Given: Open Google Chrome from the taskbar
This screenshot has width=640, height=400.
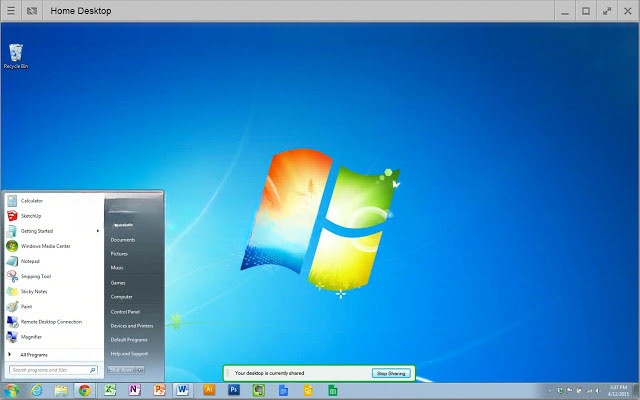Looking at the screenshot, I should pyautogui.click(x=84, y=391).
